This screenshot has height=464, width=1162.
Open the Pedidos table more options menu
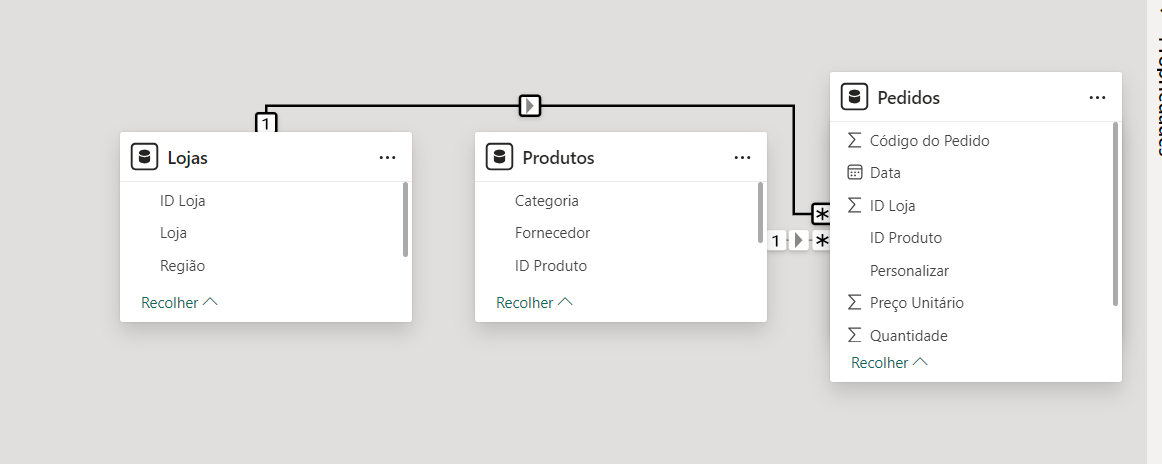pyautogui.click(x=1097, y=98)
